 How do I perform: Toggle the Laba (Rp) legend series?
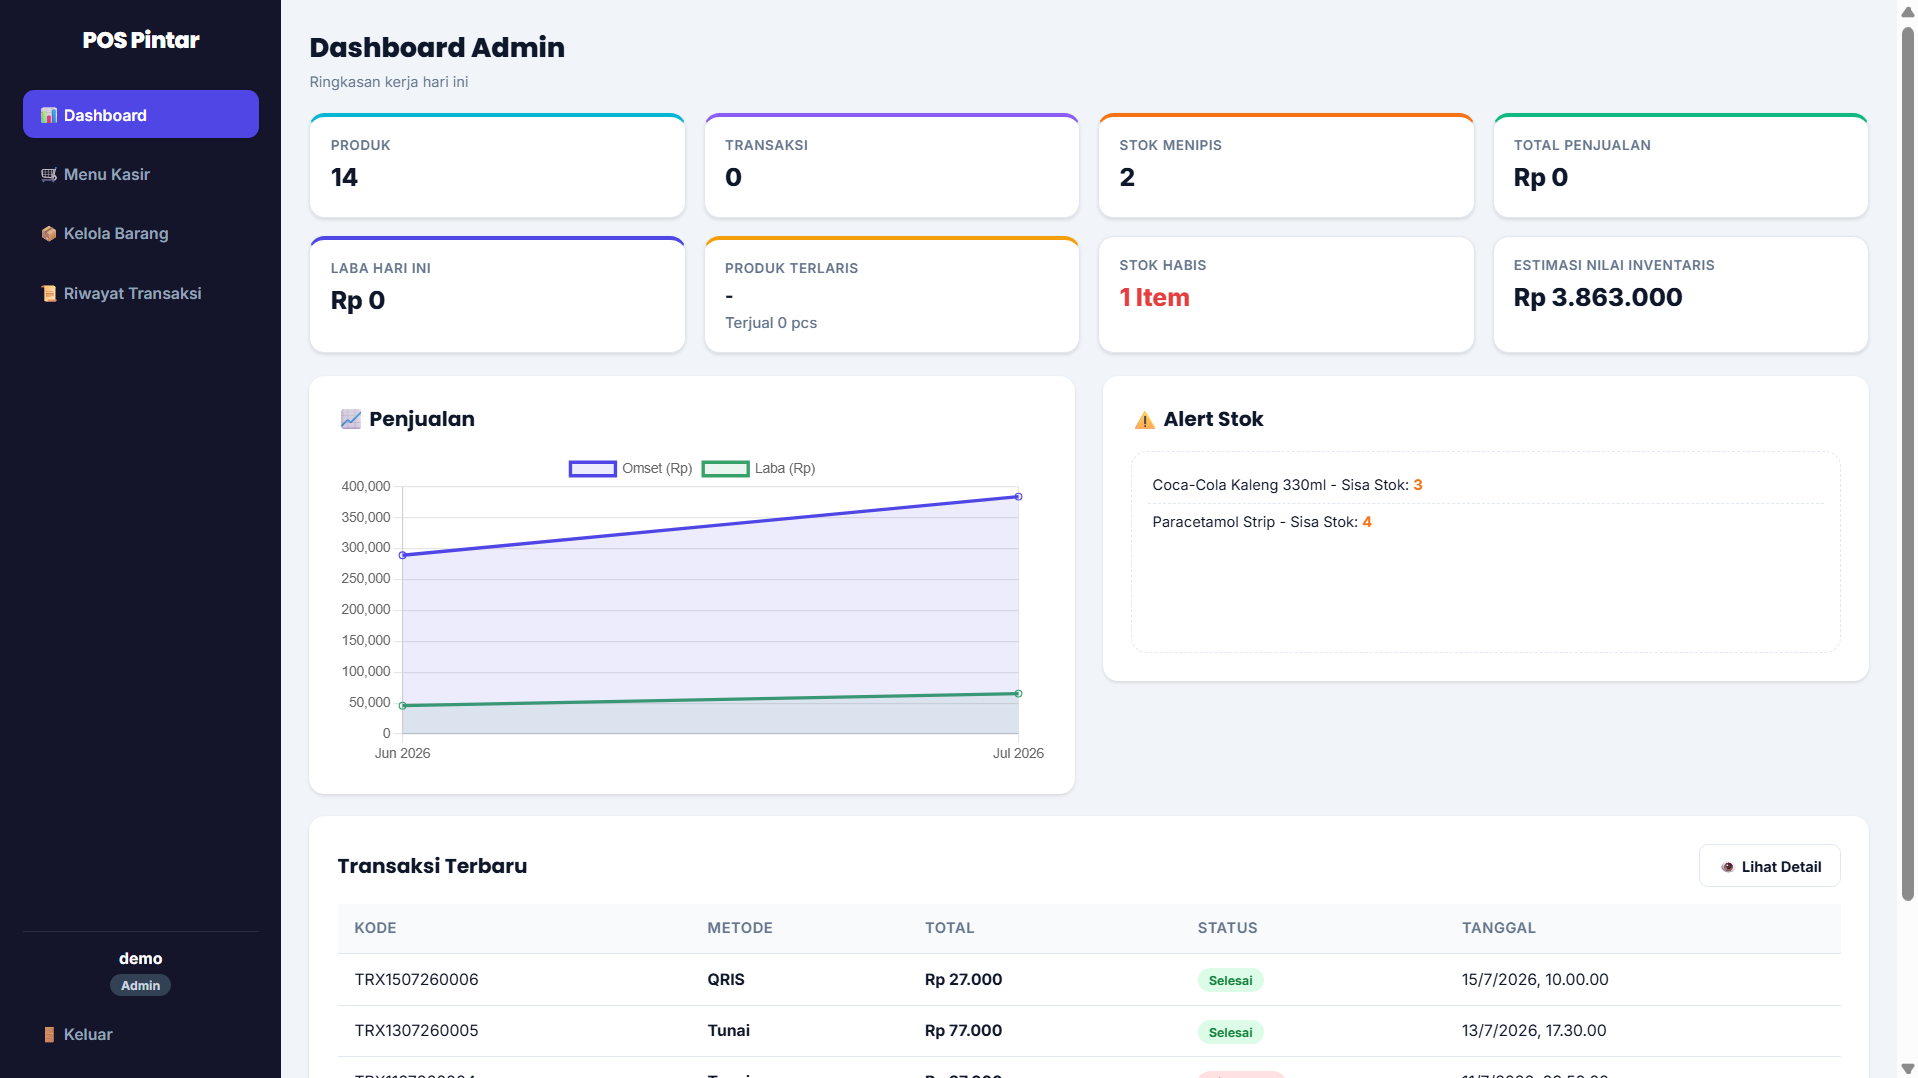pyautogui.click(x=759, y=468)
